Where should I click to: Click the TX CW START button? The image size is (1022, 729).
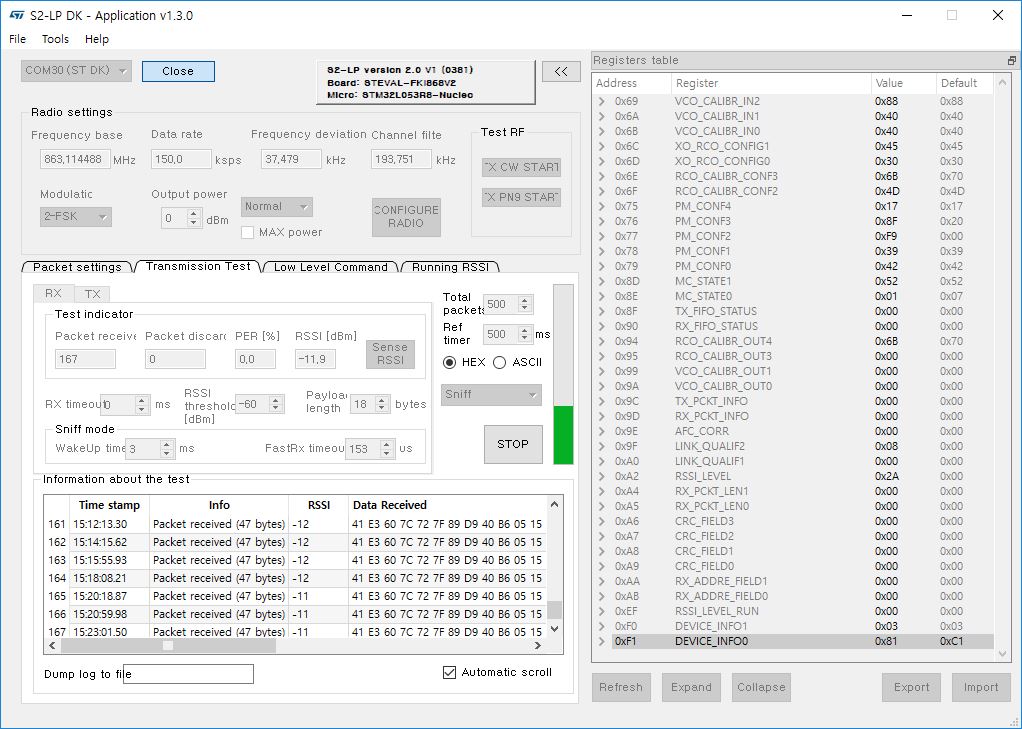[x=521, y=167]
